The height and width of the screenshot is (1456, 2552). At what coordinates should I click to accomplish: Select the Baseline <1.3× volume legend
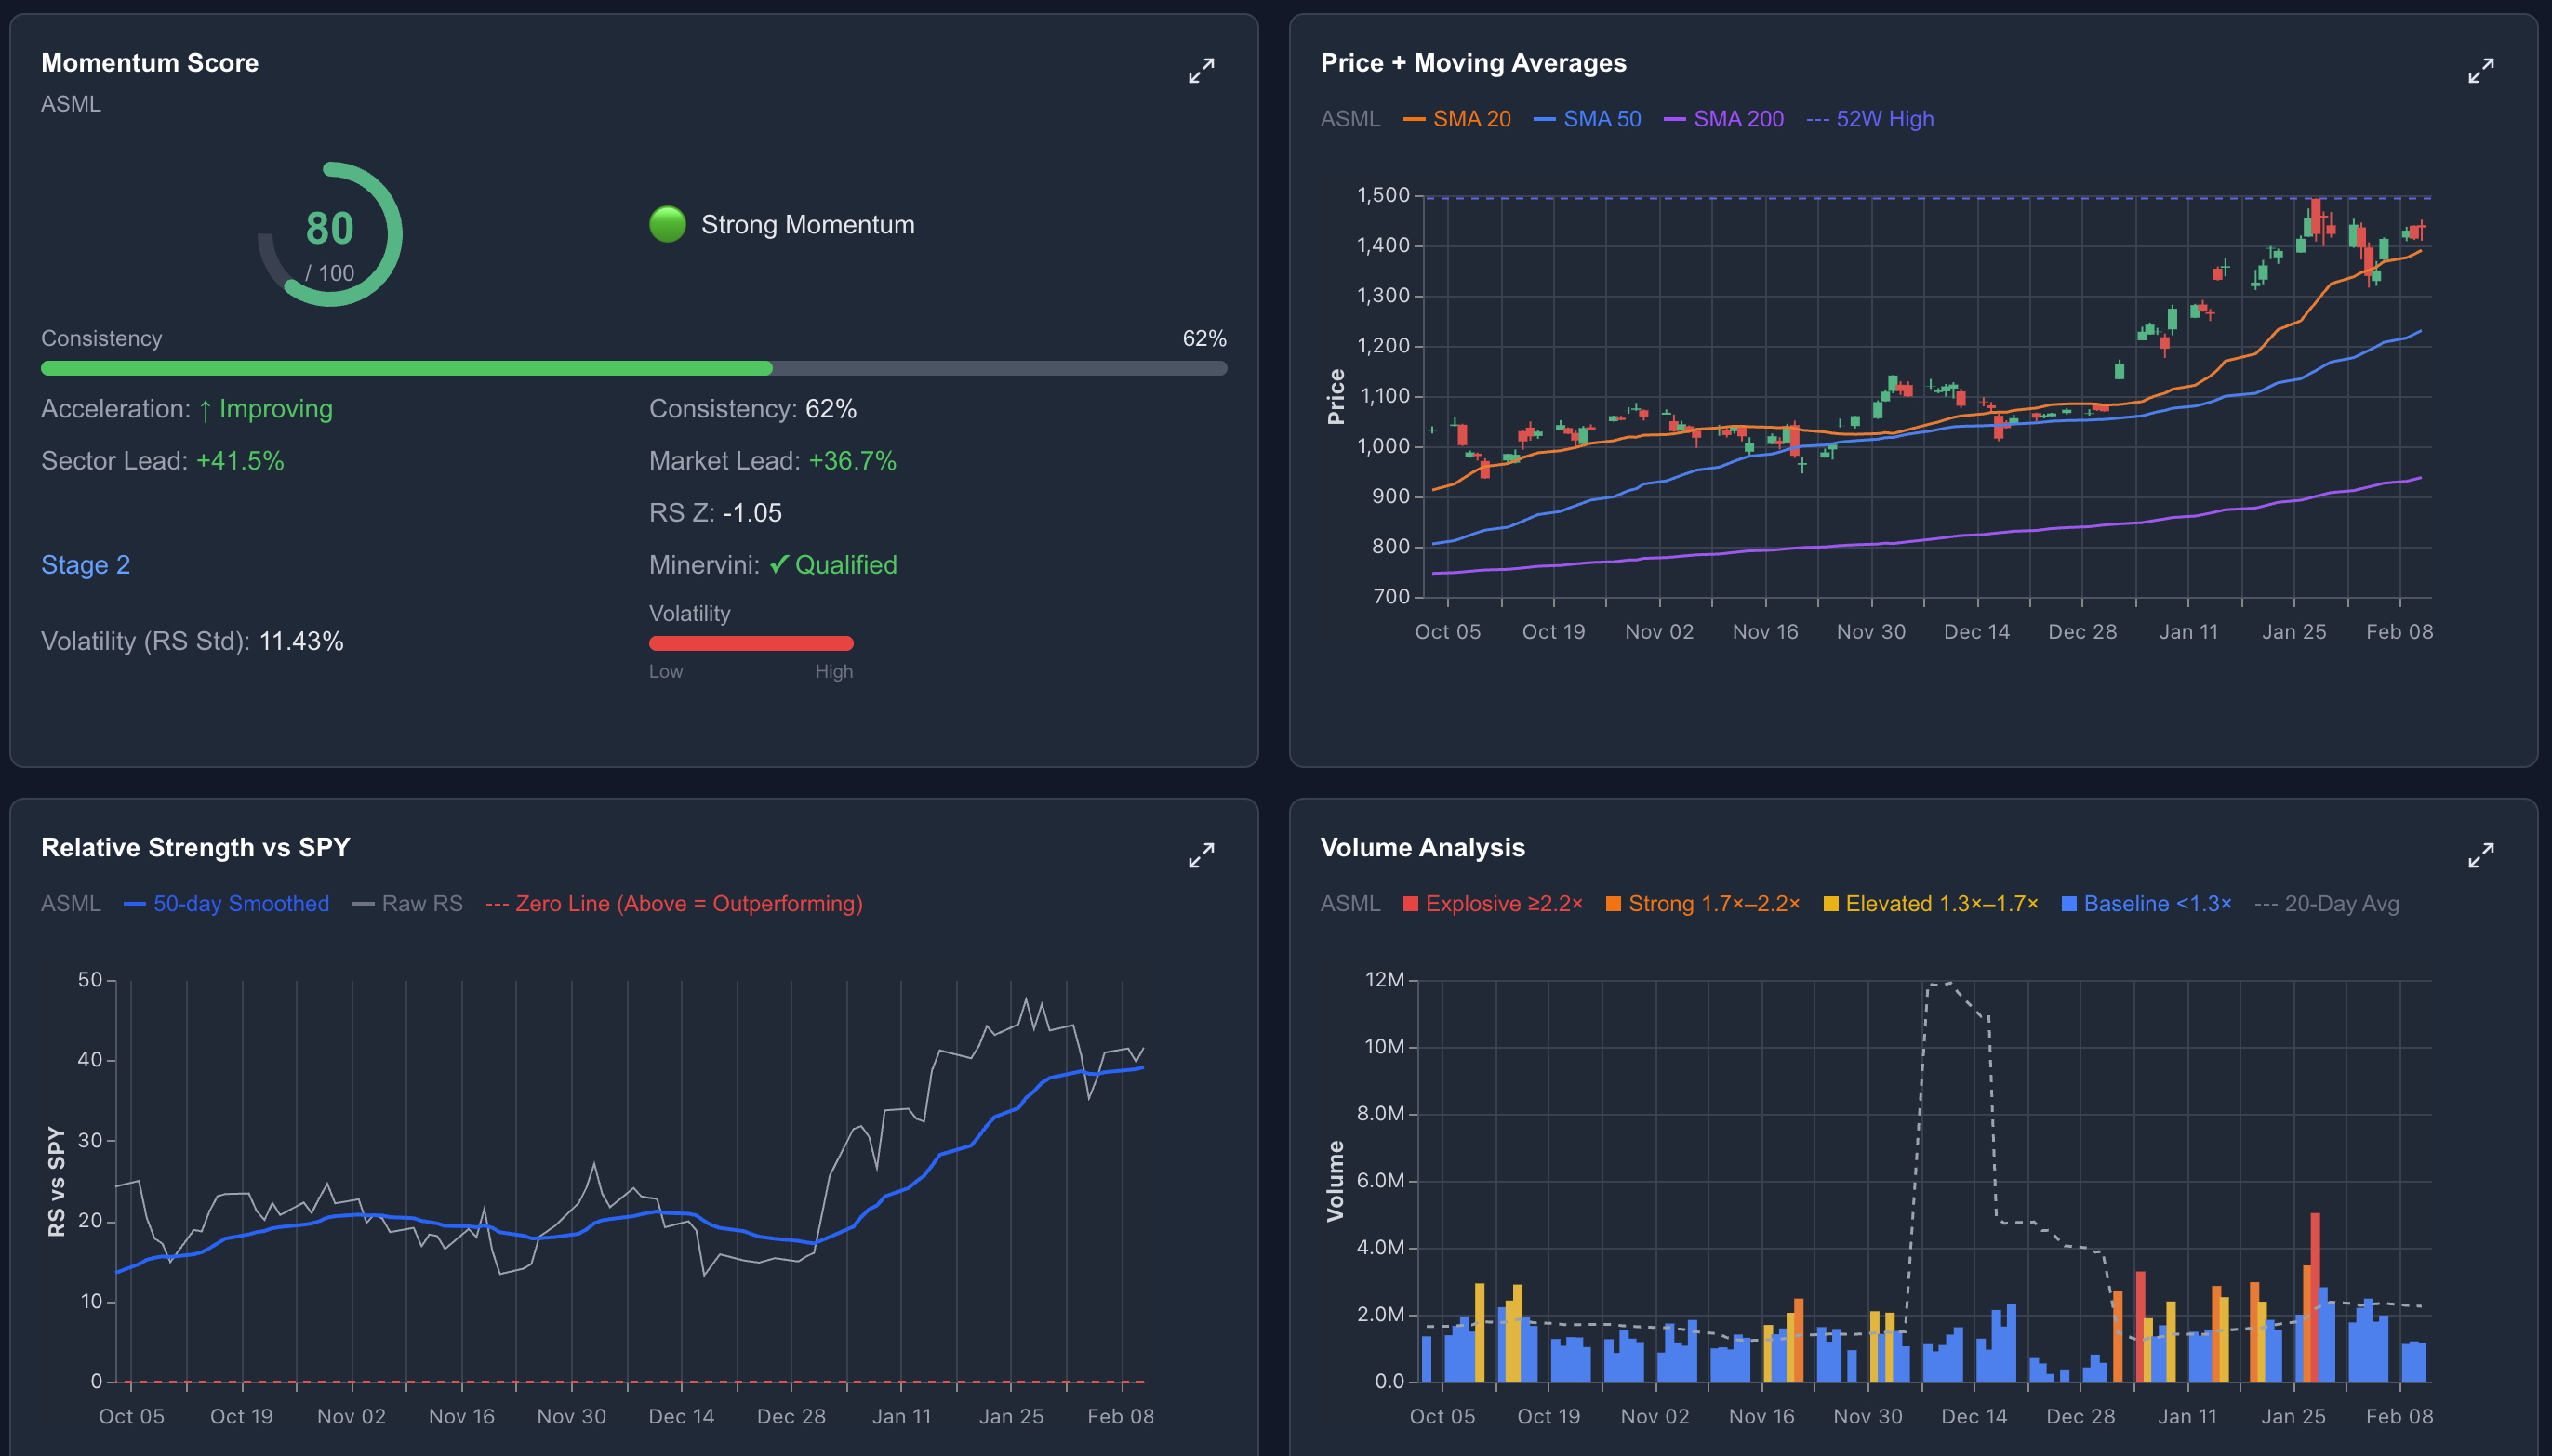click(2149, 903)
